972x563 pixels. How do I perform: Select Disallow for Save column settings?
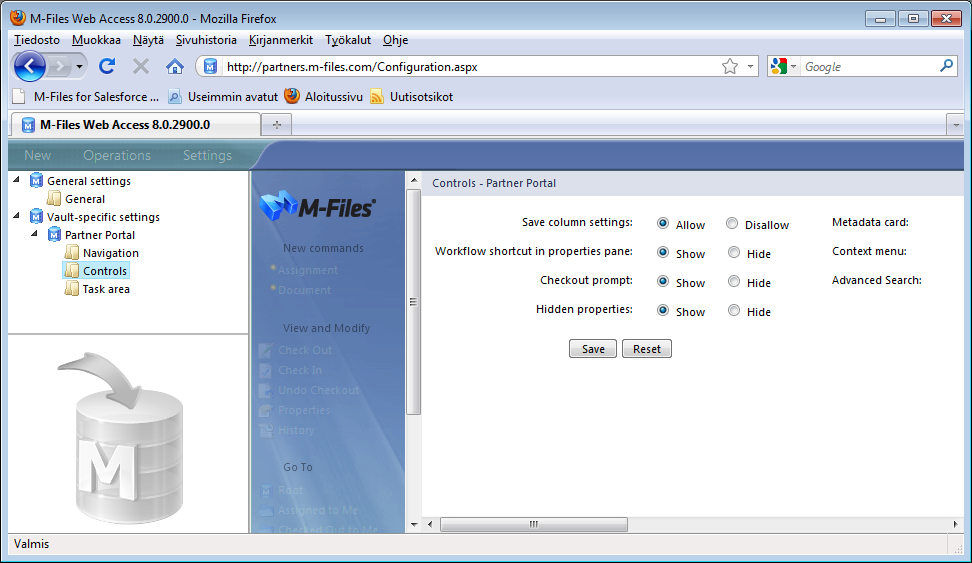click(732, 223)
